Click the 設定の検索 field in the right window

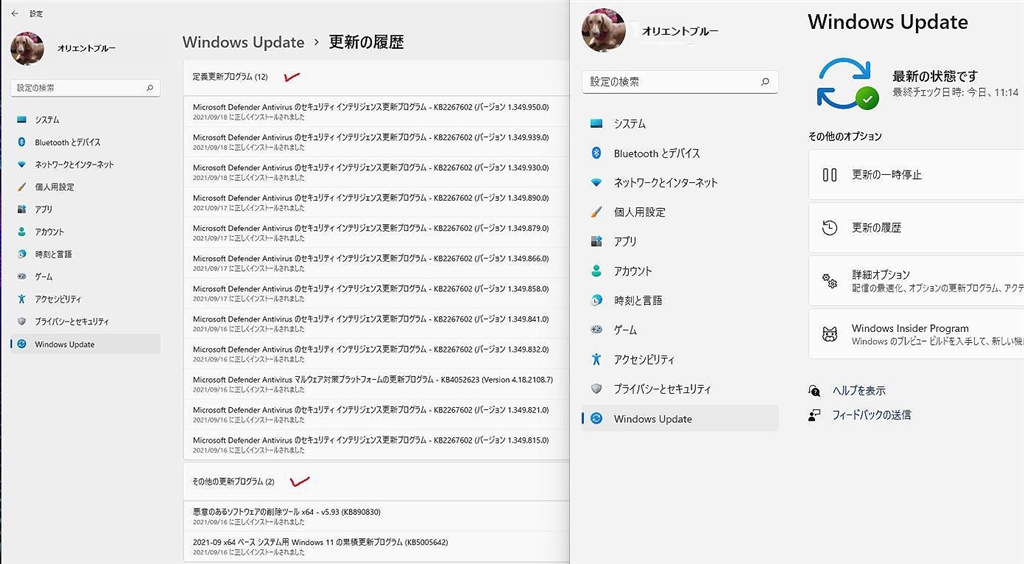coord(680,82)
